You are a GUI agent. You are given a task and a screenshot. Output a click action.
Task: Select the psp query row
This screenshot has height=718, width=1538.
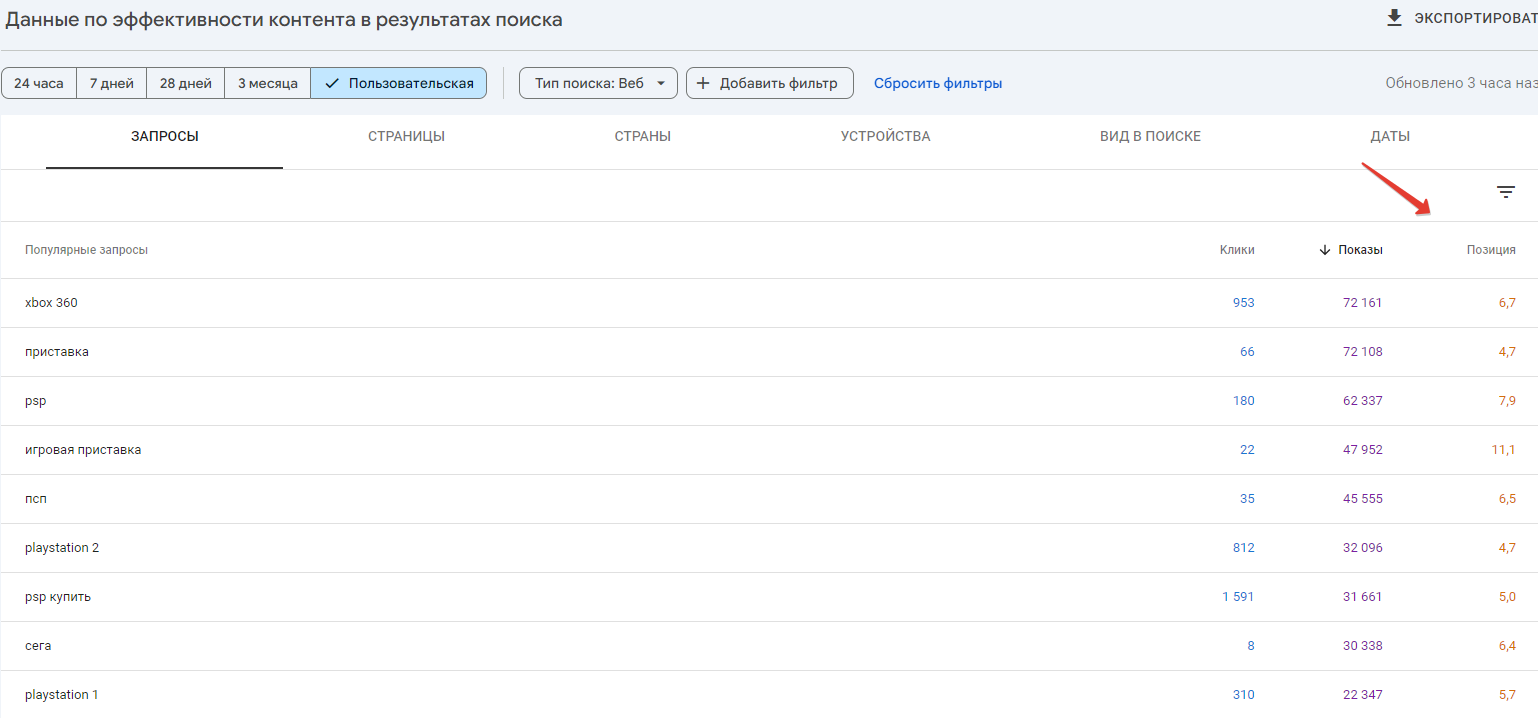(x=769, y=401)
